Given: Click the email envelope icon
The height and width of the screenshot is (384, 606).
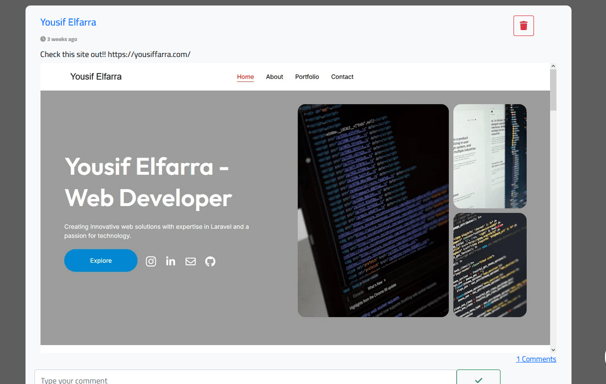Looking at the screenshot, I should [191, 262].
